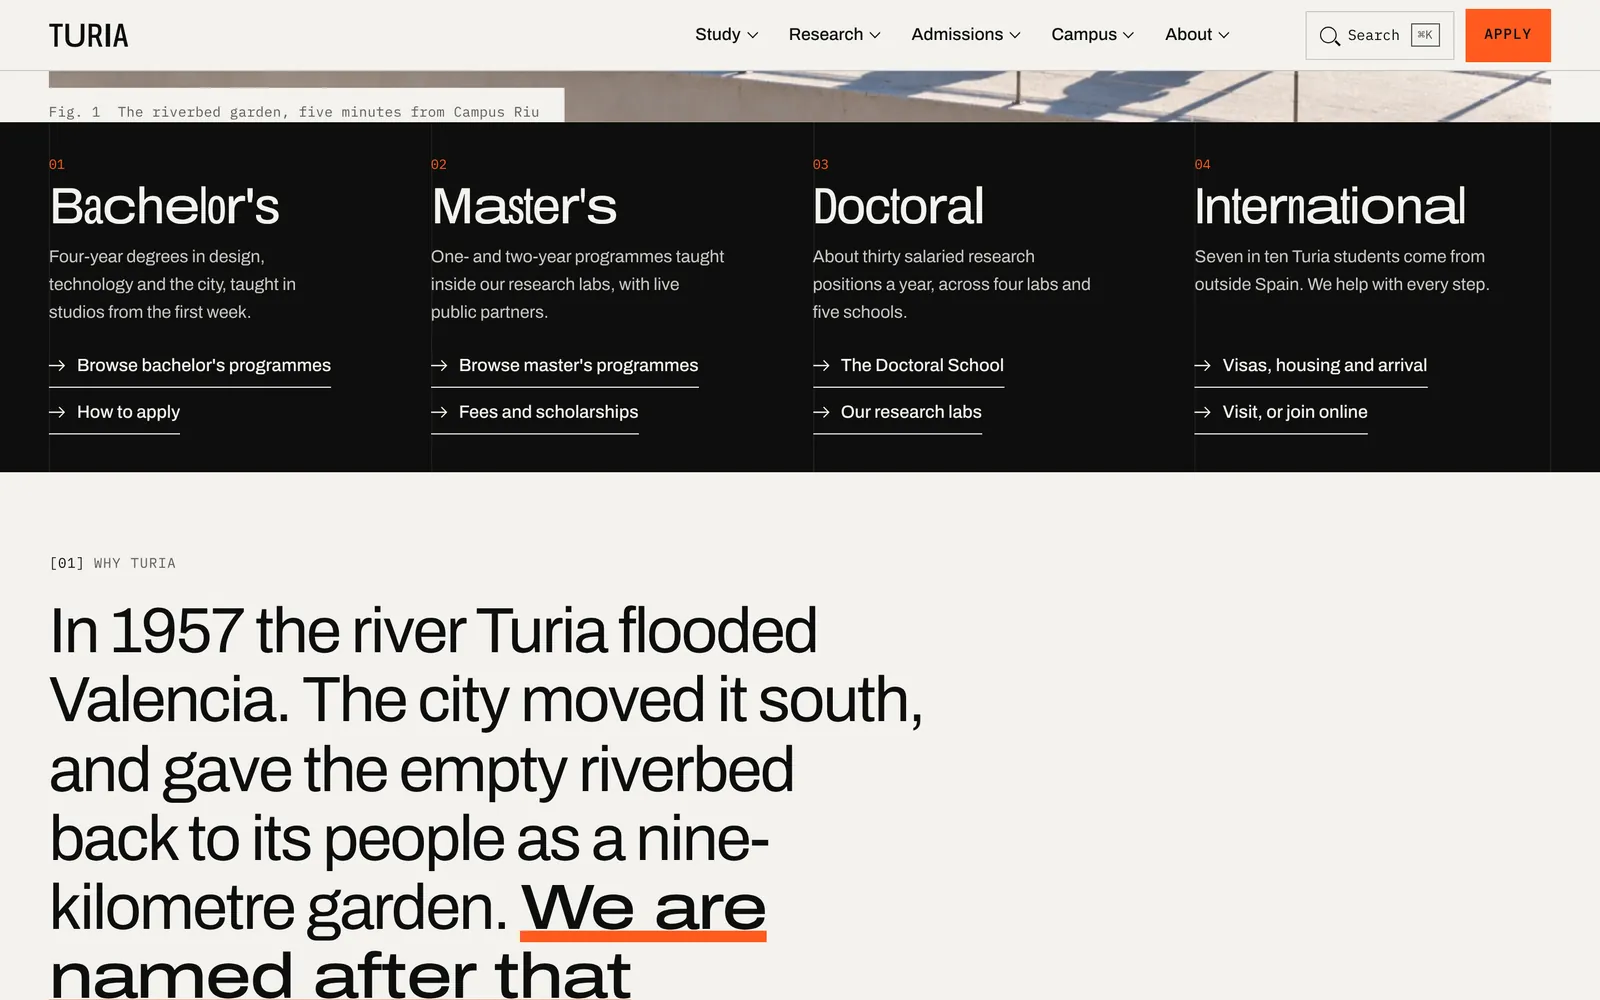Click the ⌘K shortcut badge

1425,35
